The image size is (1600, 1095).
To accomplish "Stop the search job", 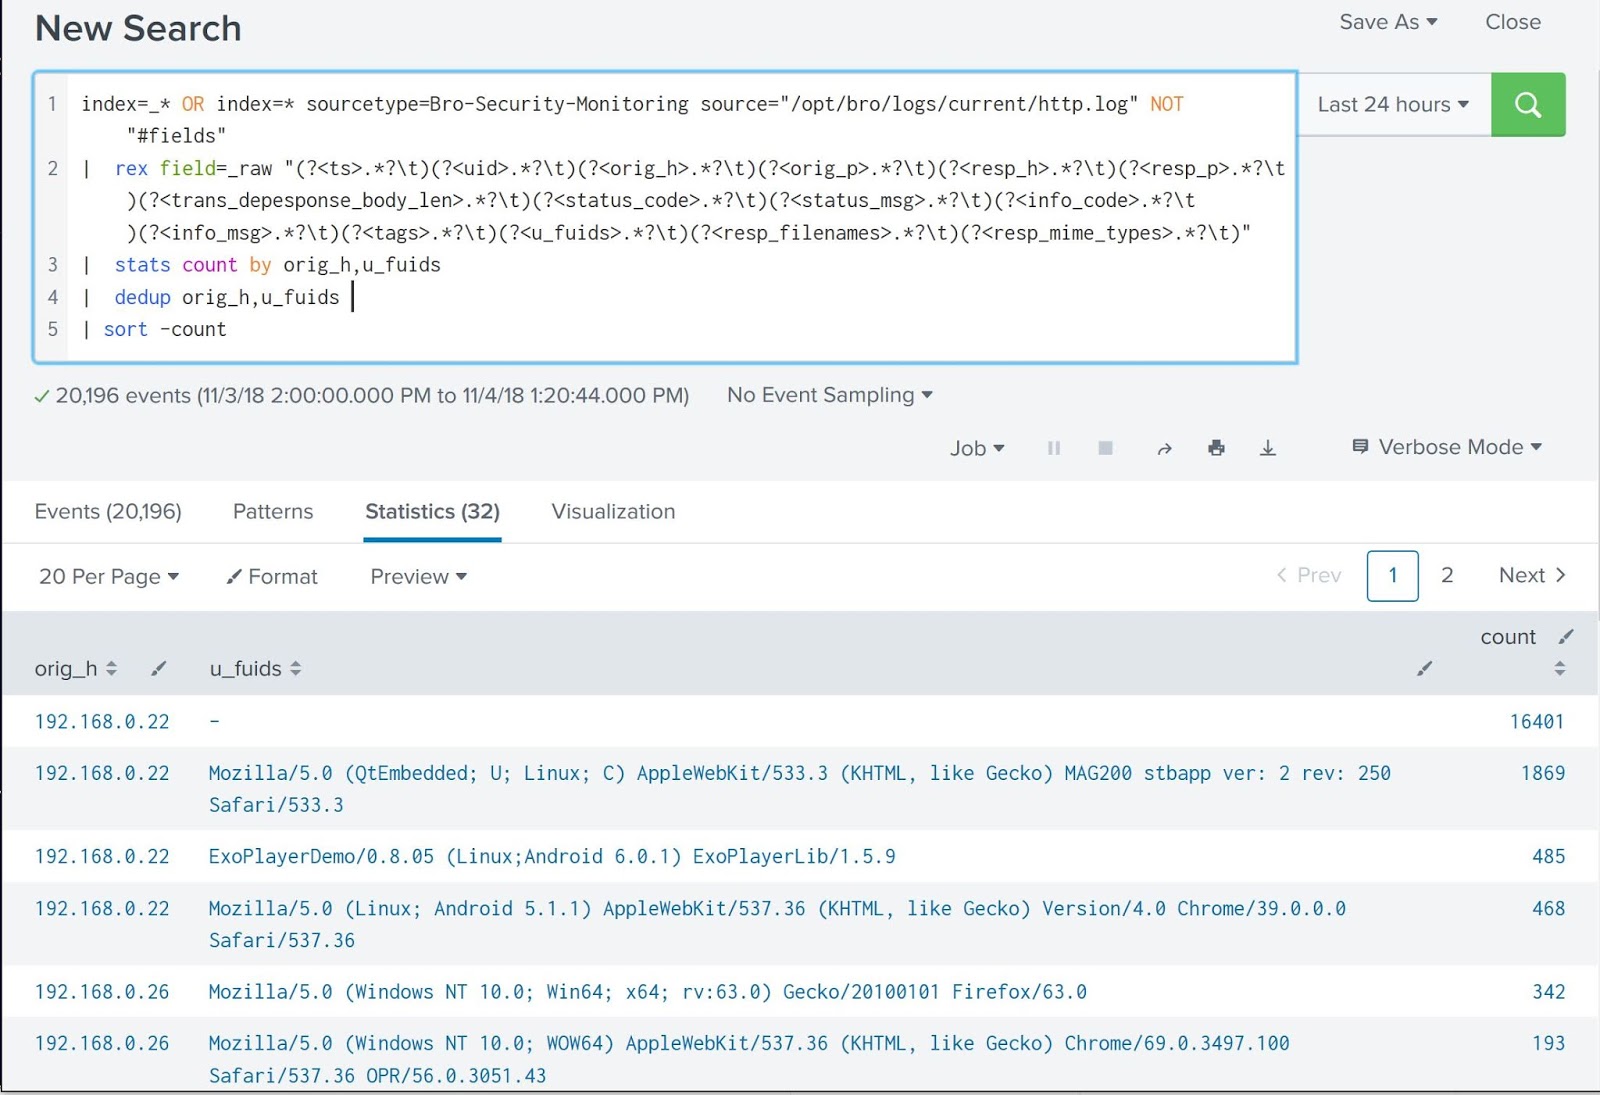I will (1104, 448).
